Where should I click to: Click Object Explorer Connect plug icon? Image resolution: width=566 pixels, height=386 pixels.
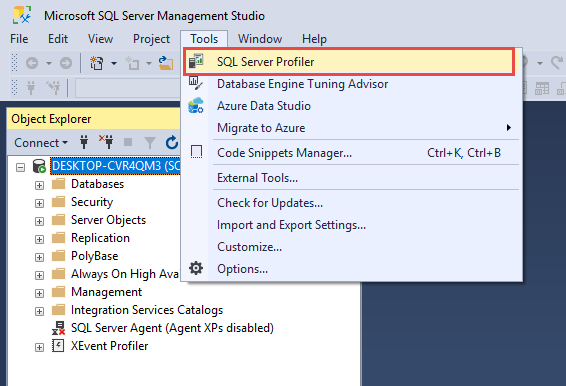[84, 142]
